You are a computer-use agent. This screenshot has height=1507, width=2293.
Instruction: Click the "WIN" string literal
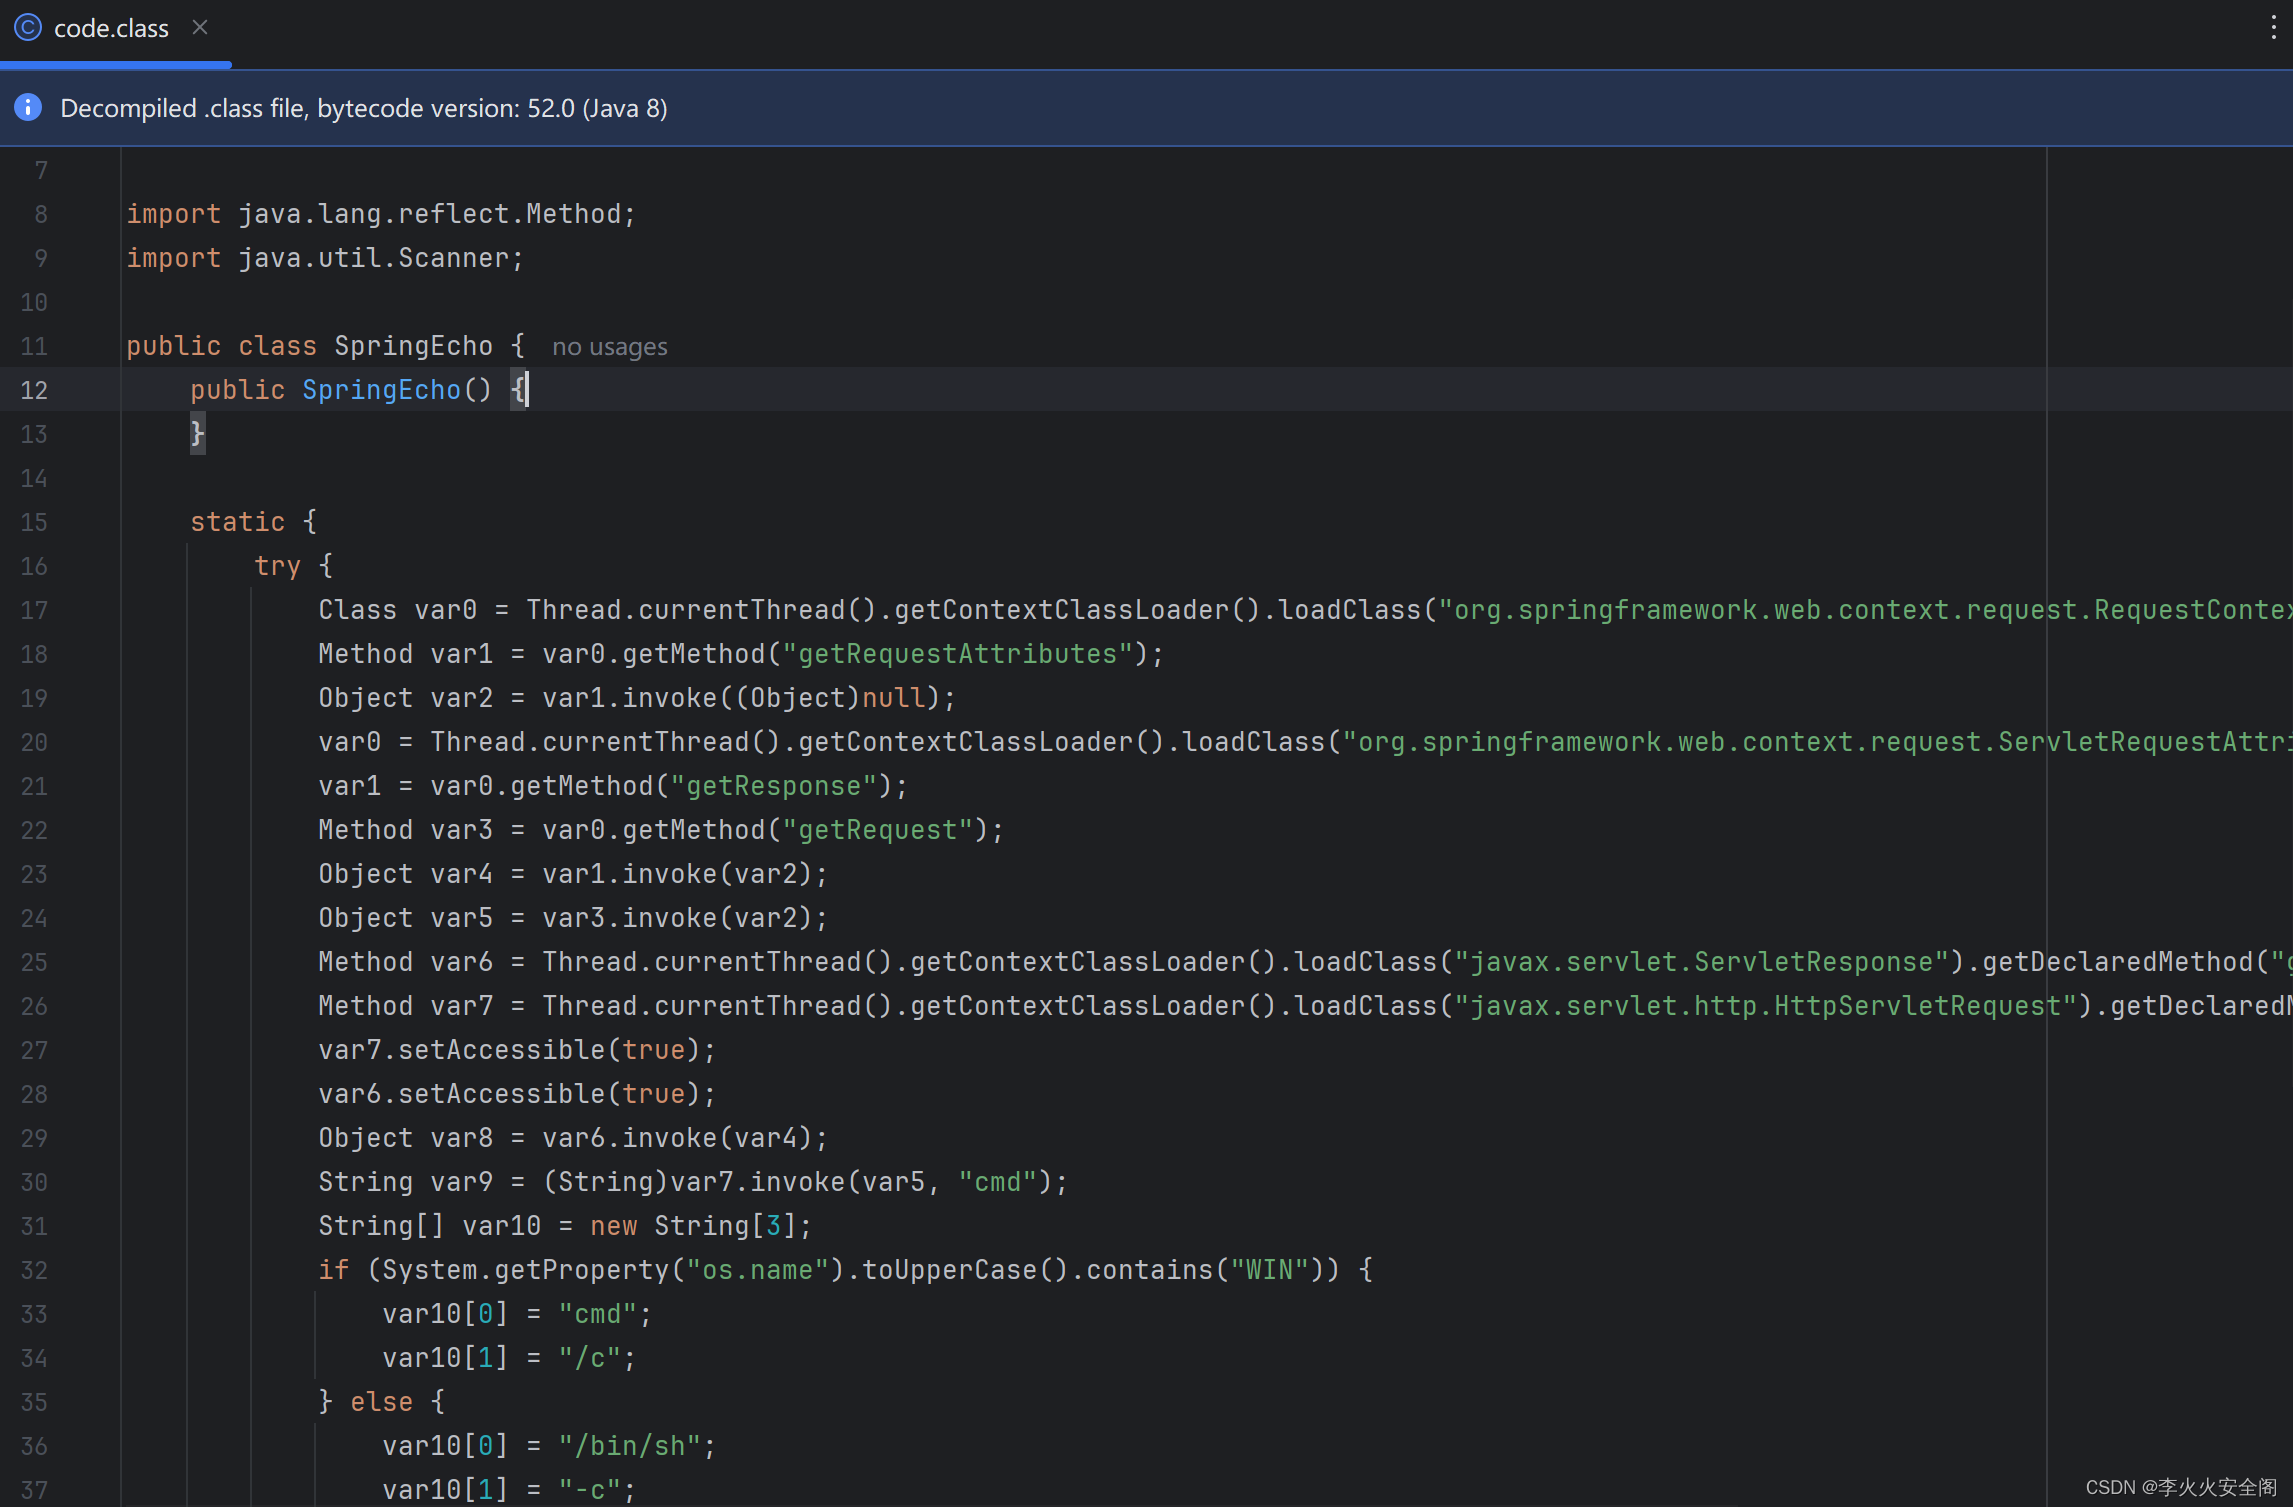pyautogui.click(x=1270, y=1270)
